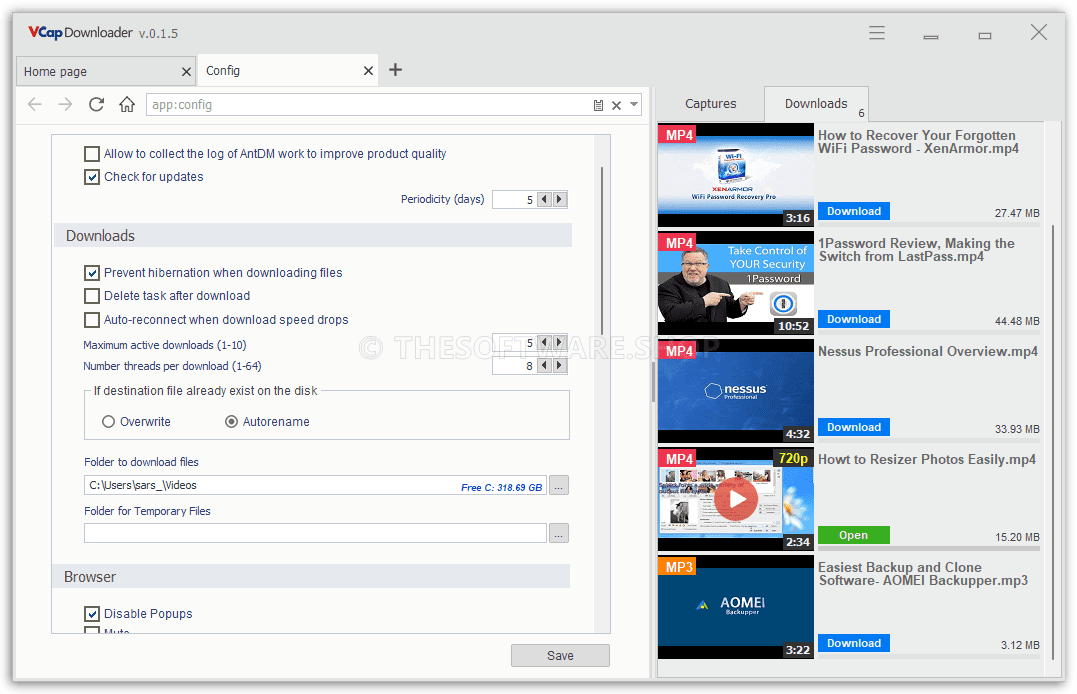Open the Resizer Photos video file

coord(854,535)
